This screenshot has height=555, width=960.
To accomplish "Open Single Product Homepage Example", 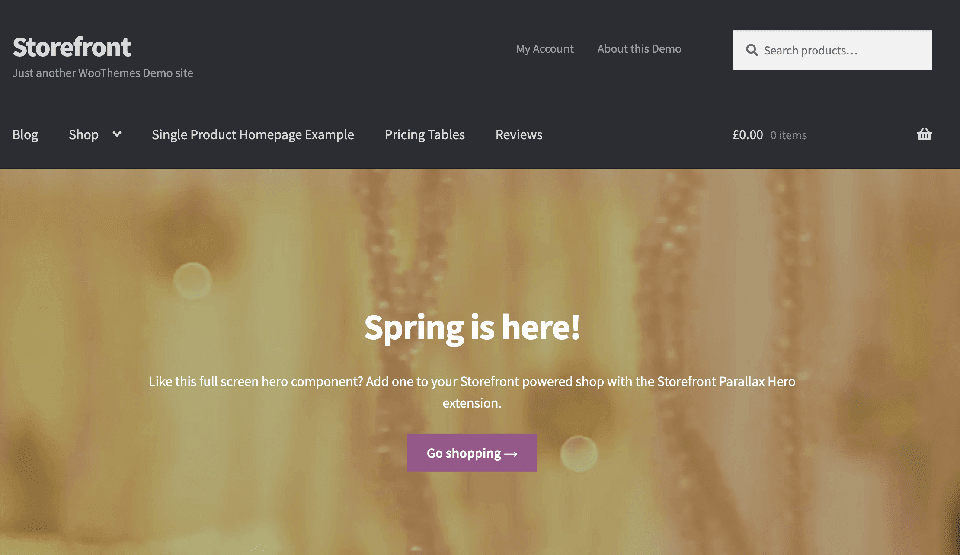I will [253, 135].
